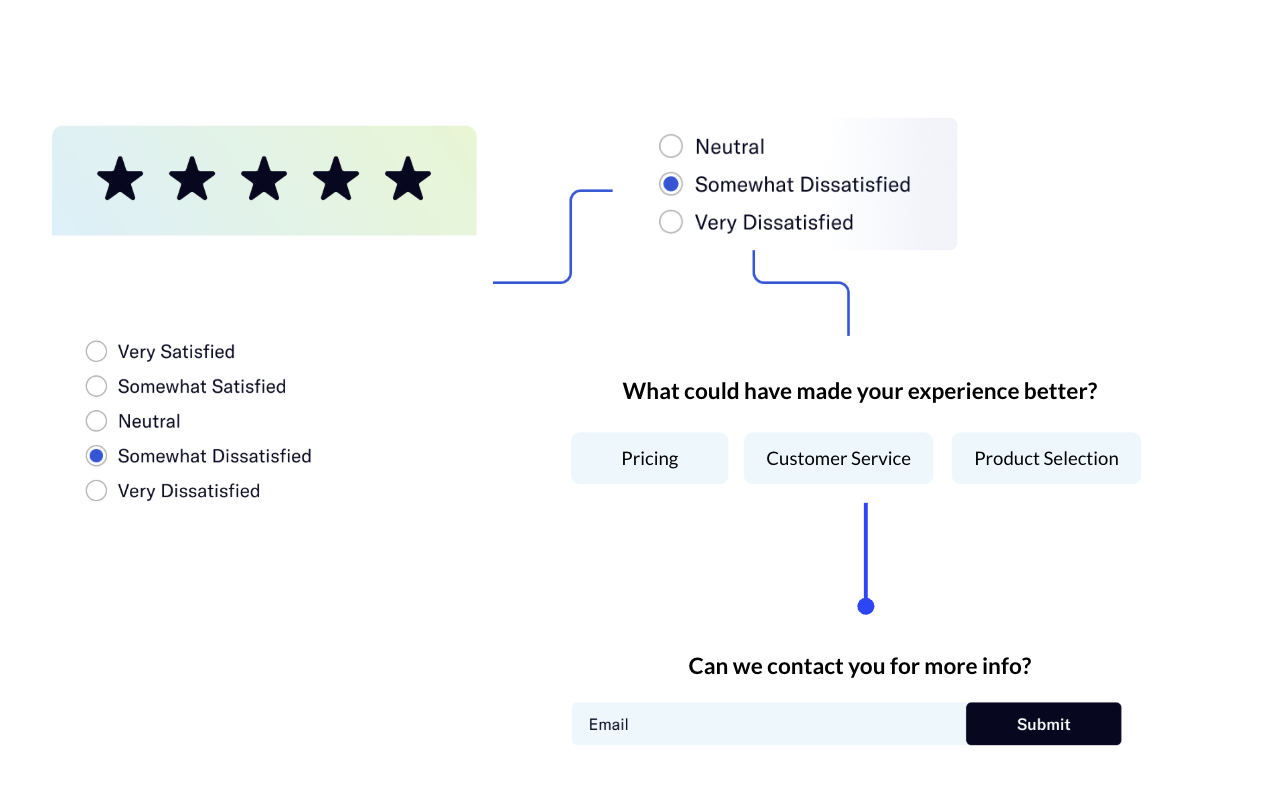This screenshot has height=802, width=1268.
Task: Select the third star rating
Action: pos(264,180)
